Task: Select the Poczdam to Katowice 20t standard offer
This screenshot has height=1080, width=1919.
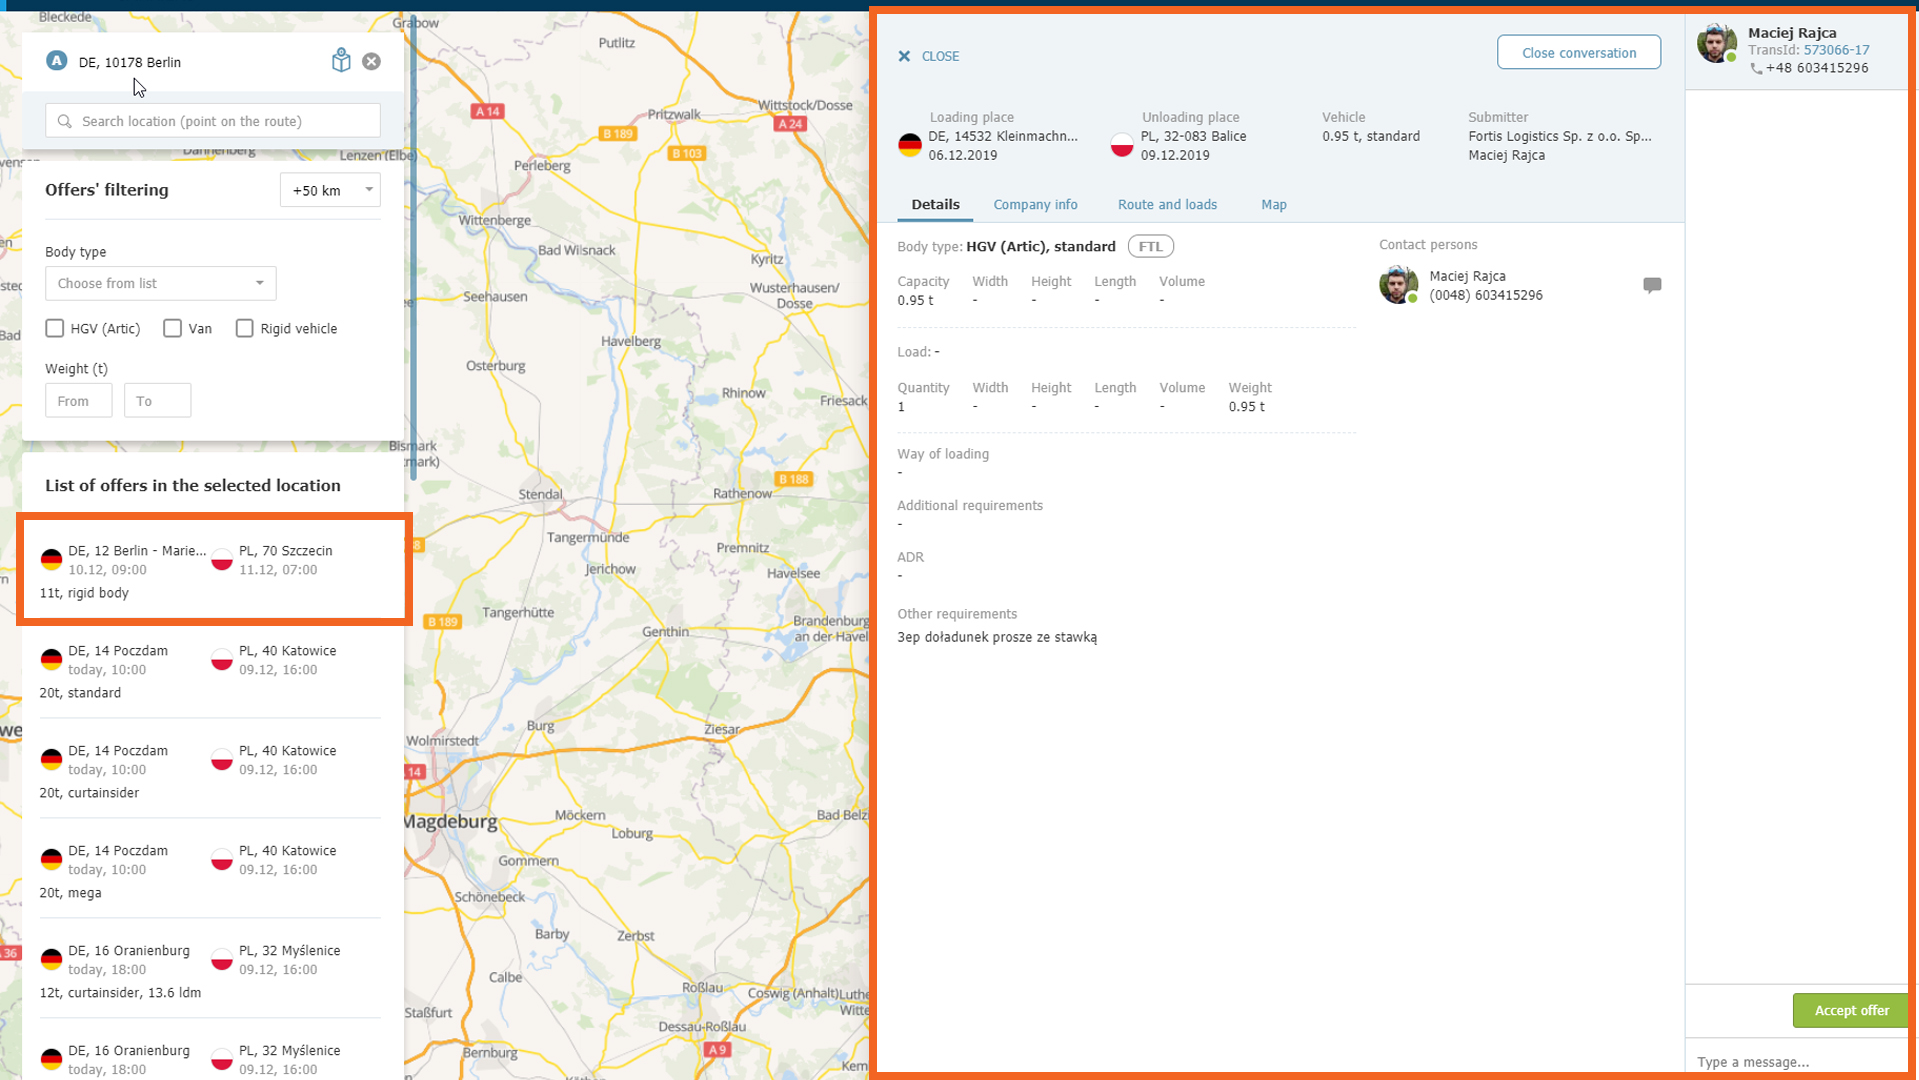Action: 211,670
